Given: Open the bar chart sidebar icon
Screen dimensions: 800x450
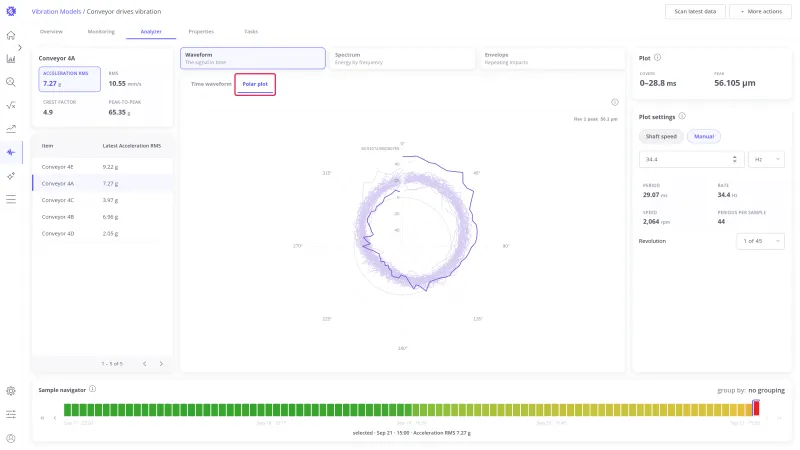Looking at the screenshot, I should pyautogui.click(x=11, y=59).
